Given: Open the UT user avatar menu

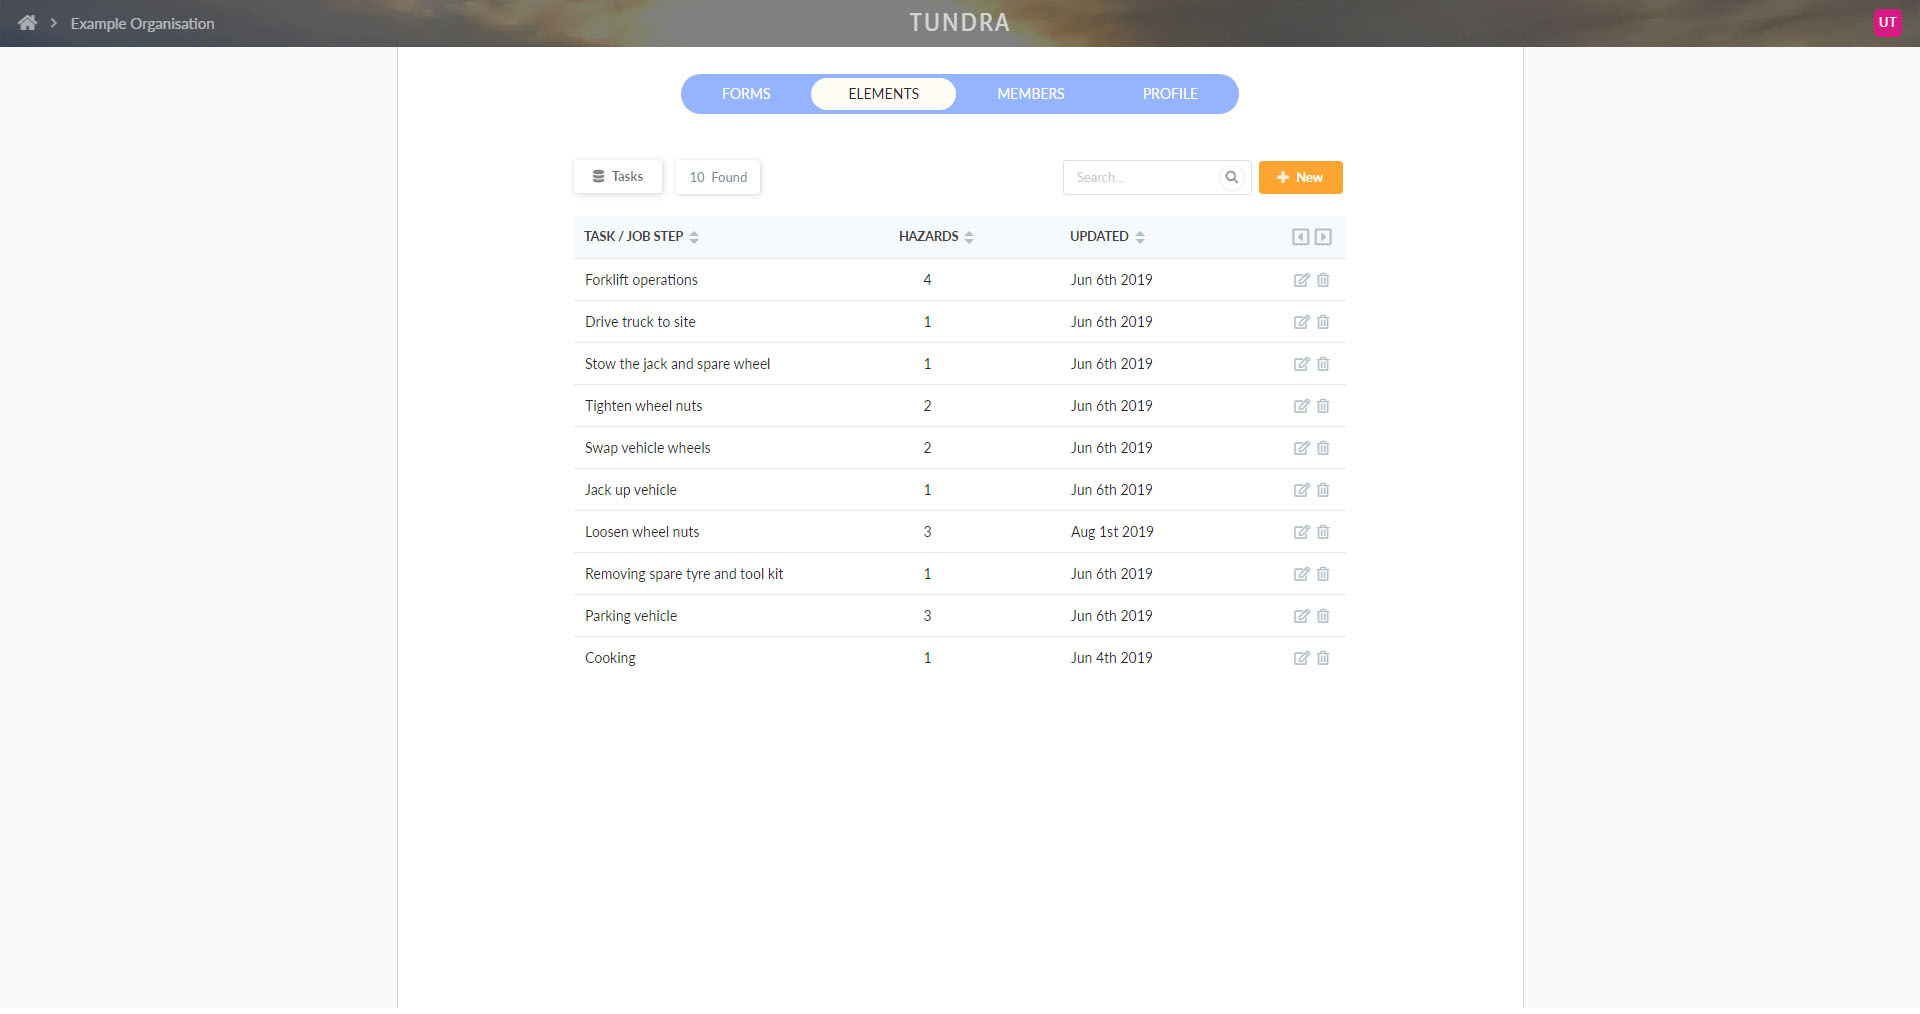Looking at the screenshot, I should (x=1887, y=22).
